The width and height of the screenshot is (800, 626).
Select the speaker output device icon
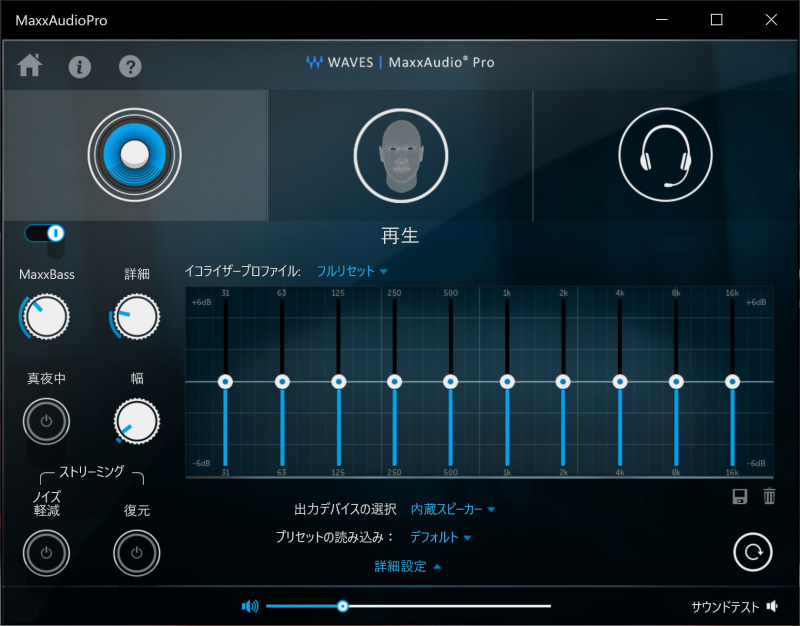(x=136, y=154)
